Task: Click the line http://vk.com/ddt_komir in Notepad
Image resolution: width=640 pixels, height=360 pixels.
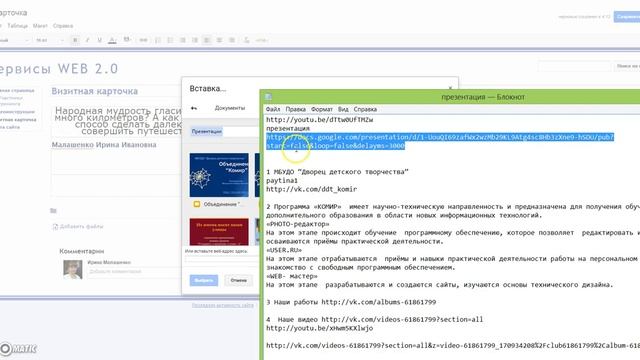Action: click(x=311, y=189)
